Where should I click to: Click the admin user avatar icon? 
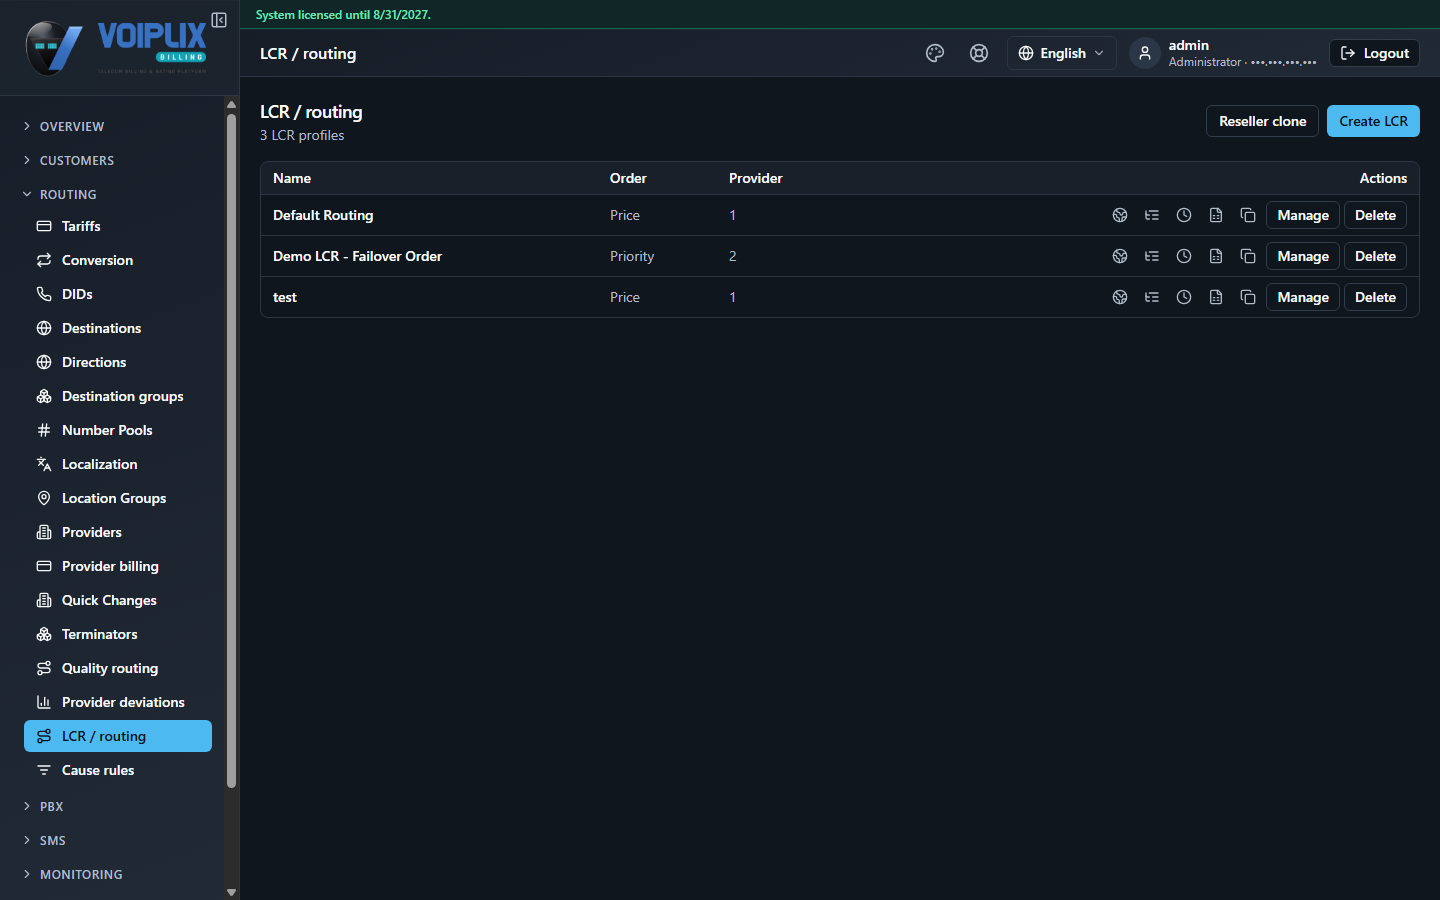point(1145,53)
